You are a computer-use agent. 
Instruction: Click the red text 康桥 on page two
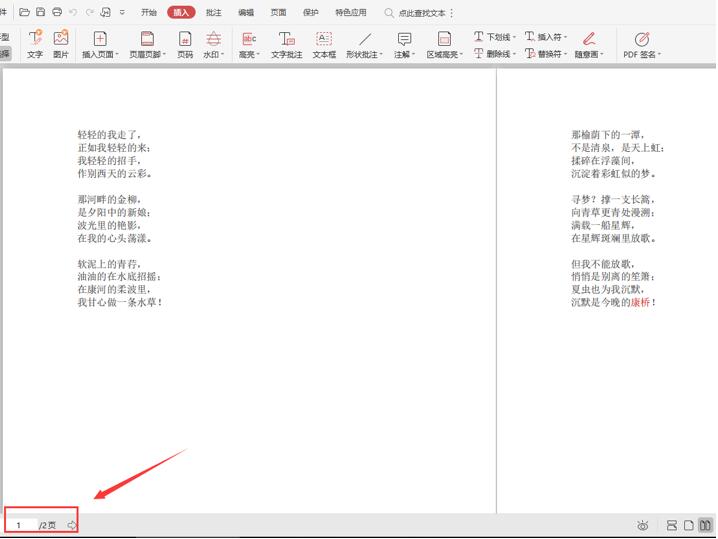pos(640,302)
